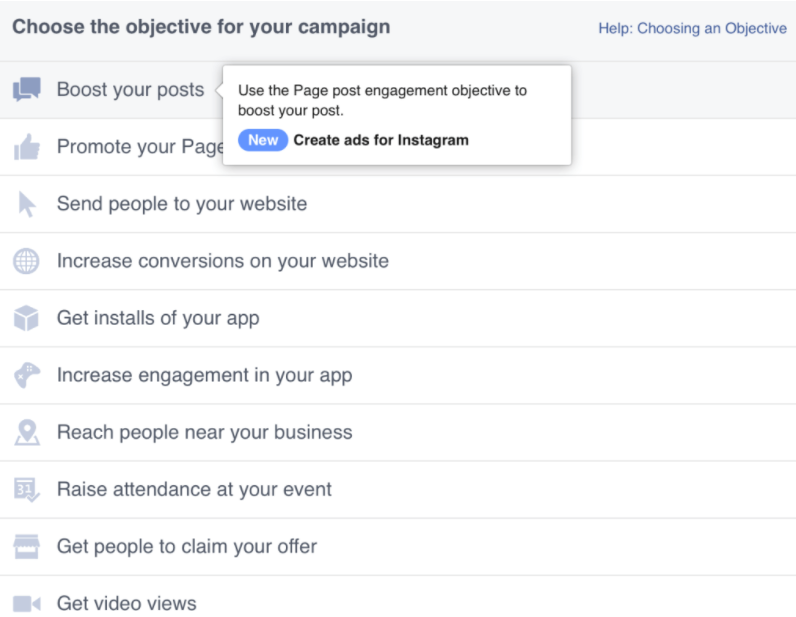Click the cursor arrow icon for website clicks
This screenshot has height=617, width=796.
[x=27, y=205]
